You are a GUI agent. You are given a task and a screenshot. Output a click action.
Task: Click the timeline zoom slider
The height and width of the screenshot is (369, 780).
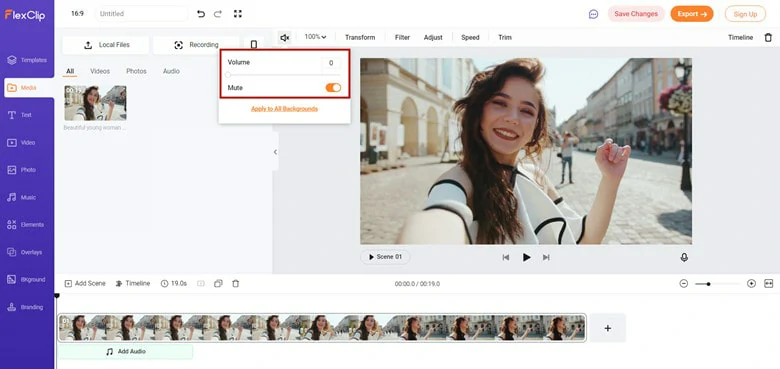[x=717, y=284]
